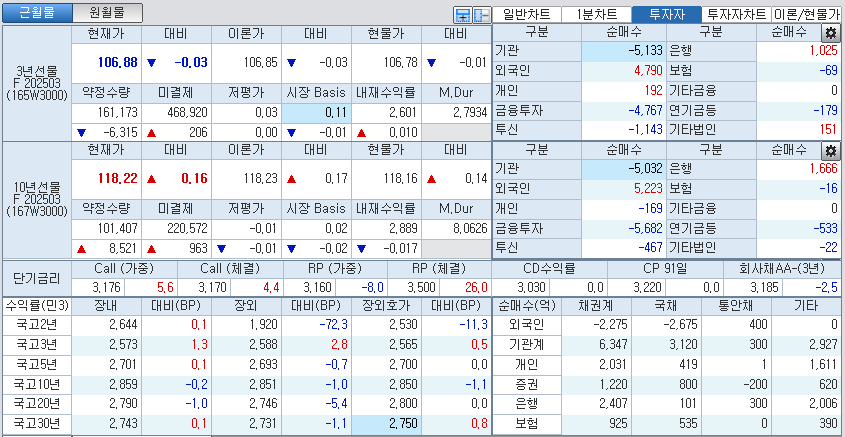Click 외국인 net buy 4,790
Screen dimensions: 845x437
pos(648,71)
